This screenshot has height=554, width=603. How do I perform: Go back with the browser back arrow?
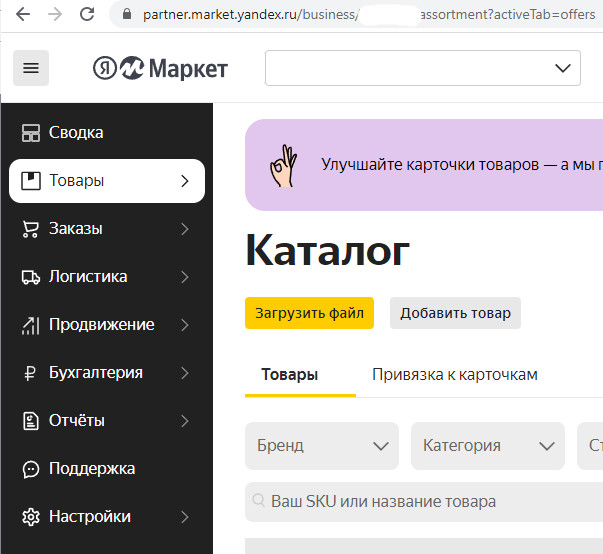pyautogui.click(x=23, y=15)
